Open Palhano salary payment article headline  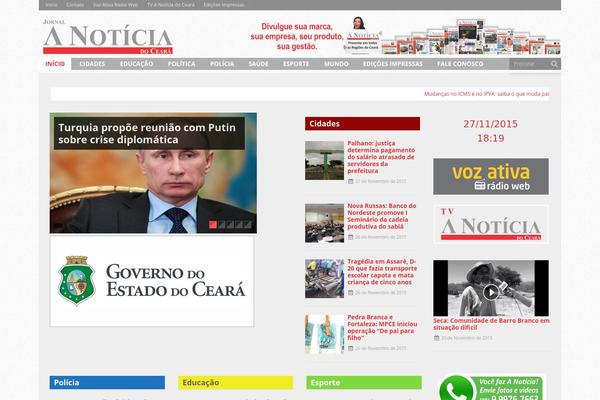click(381, 157)
